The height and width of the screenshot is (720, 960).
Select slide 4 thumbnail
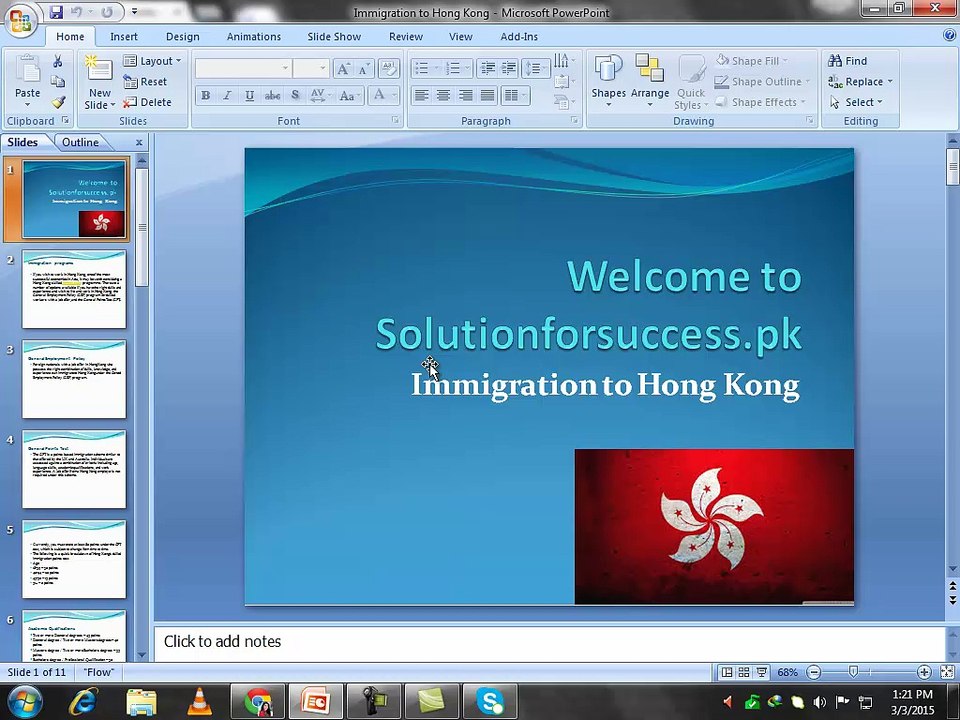coord(74,469)
